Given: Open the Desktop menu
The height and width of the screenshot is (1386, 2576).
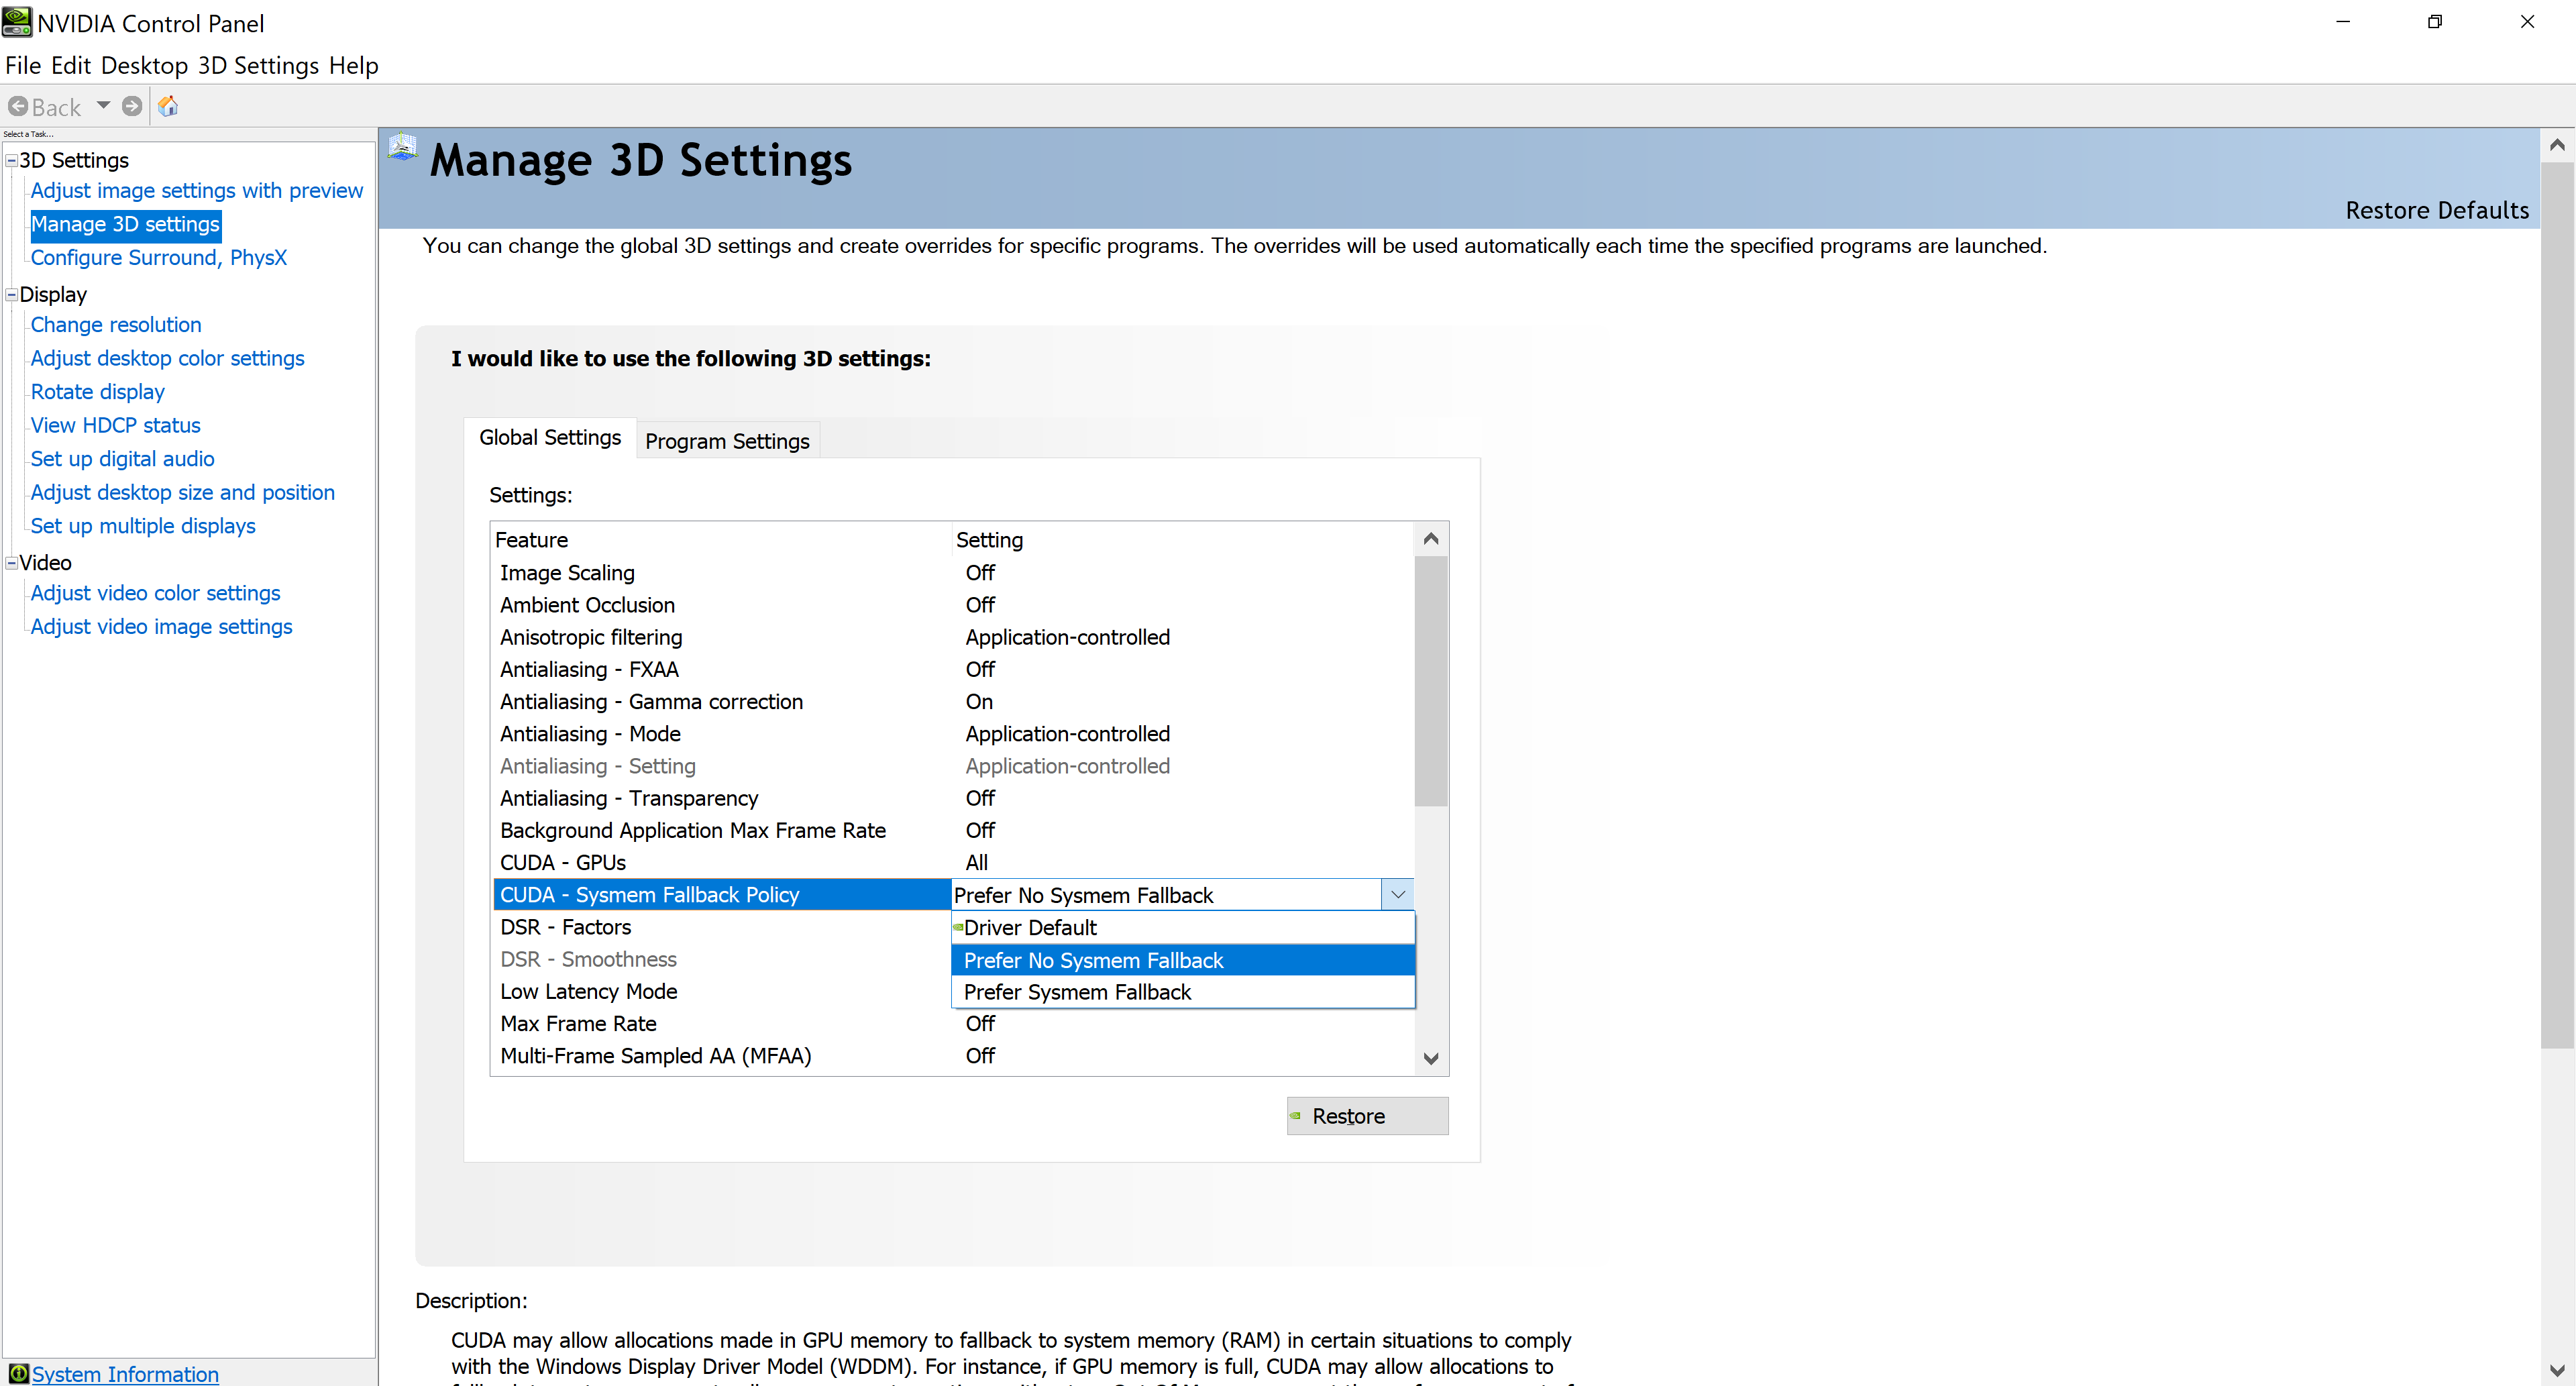Looking at the screenshot, I should coord(144,66).
